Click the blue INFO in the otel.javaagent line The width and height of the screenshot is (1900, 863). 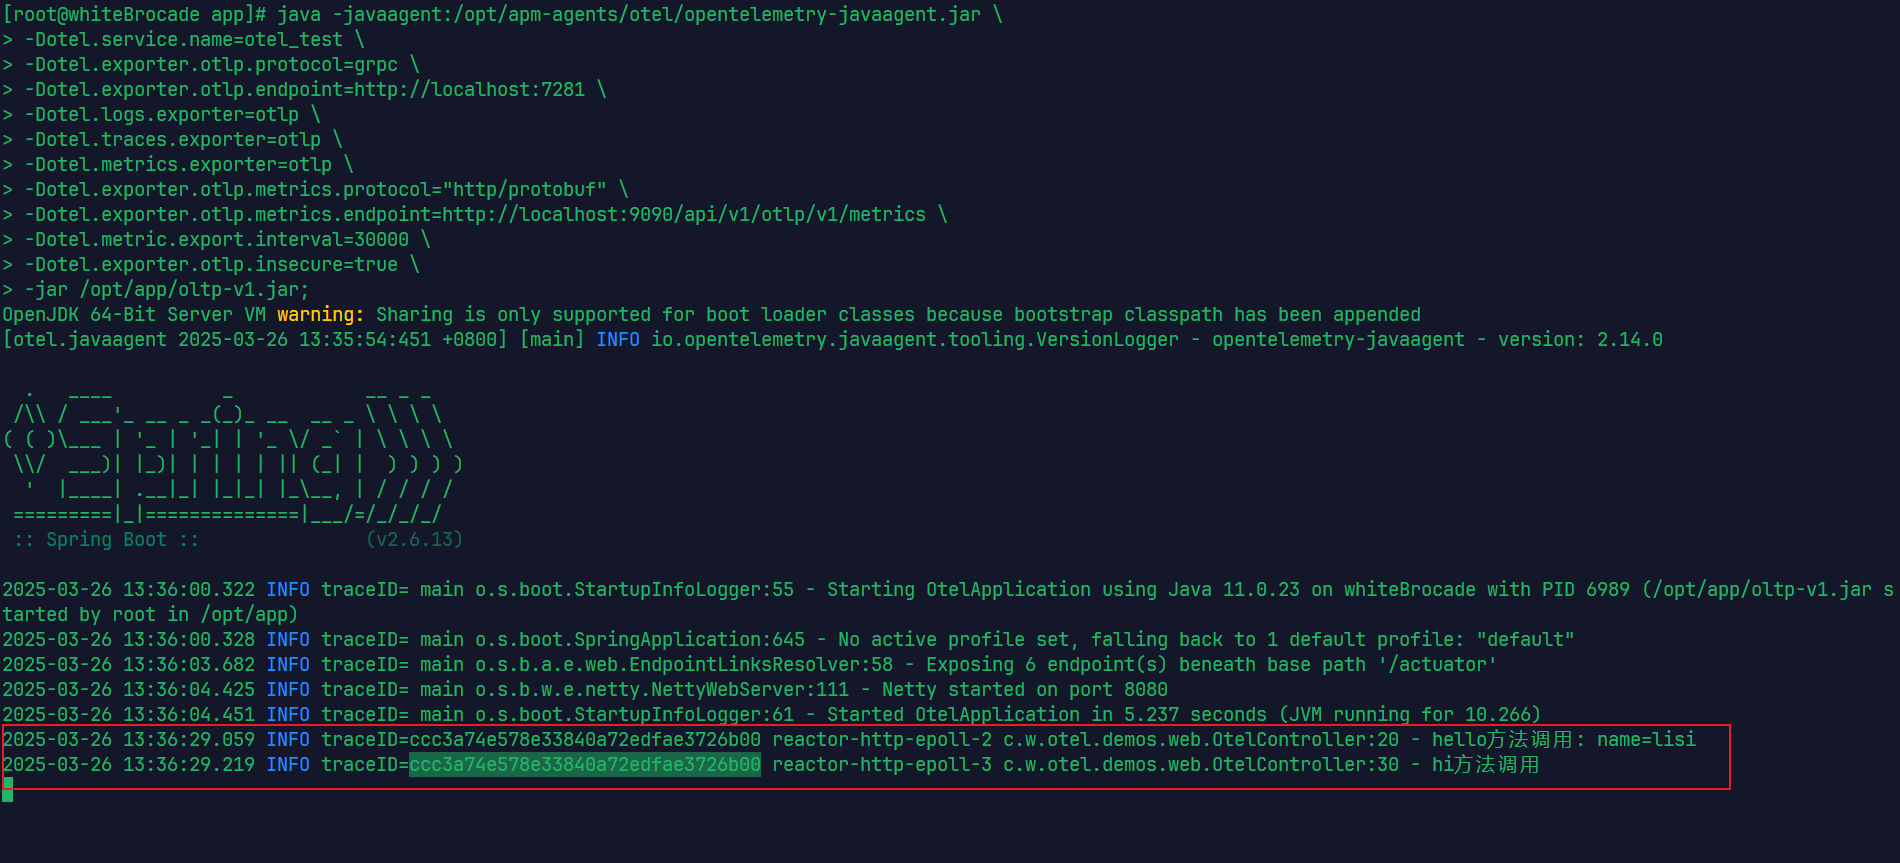pos(618,340)
